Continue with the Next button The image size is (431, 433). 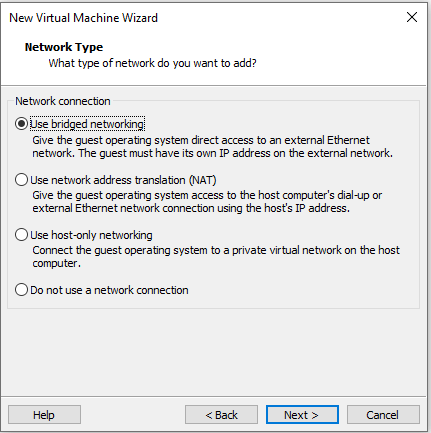pyautogui.click(x=302, y=415)
